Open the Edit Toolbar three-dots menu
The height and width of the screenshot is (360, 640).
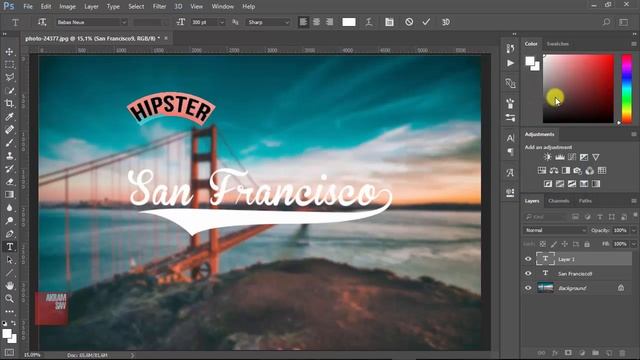(x=9, y=311)
